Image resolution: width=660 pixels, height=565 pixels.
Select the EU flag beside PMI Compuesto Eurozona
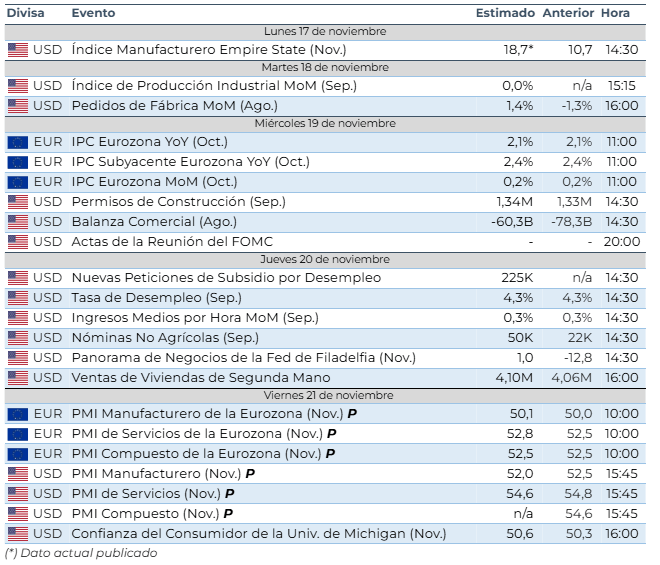click(18, 453)
